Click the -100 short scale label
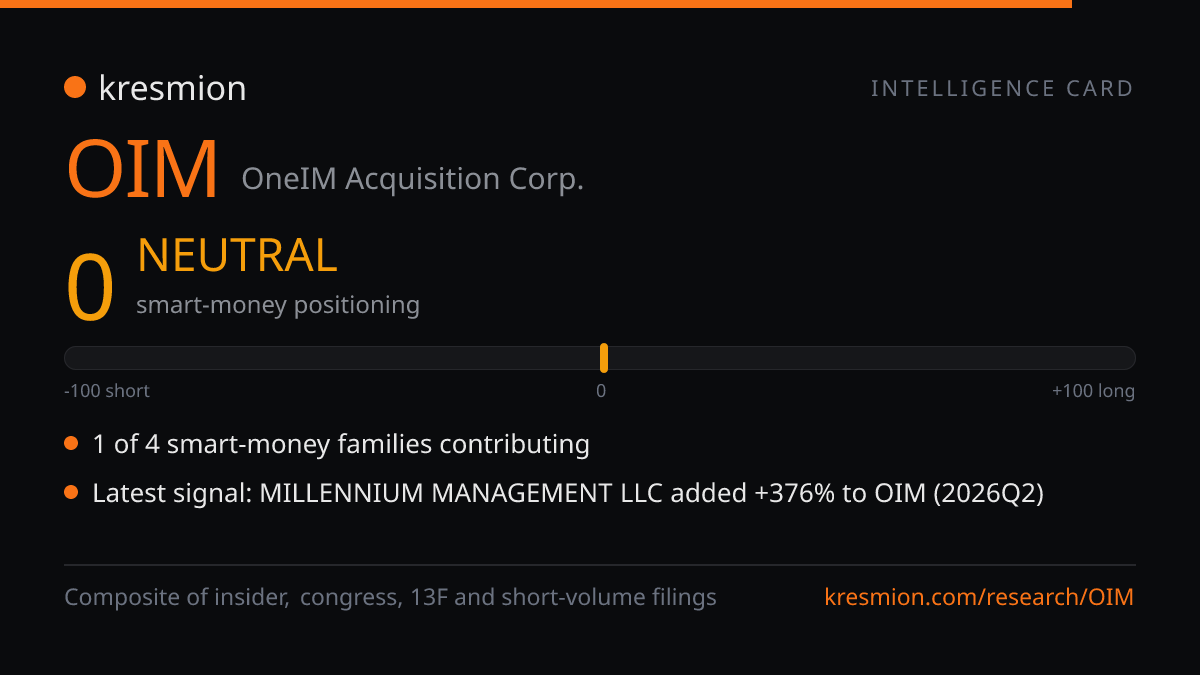The image size is (1200, 675). click(107, 391)
